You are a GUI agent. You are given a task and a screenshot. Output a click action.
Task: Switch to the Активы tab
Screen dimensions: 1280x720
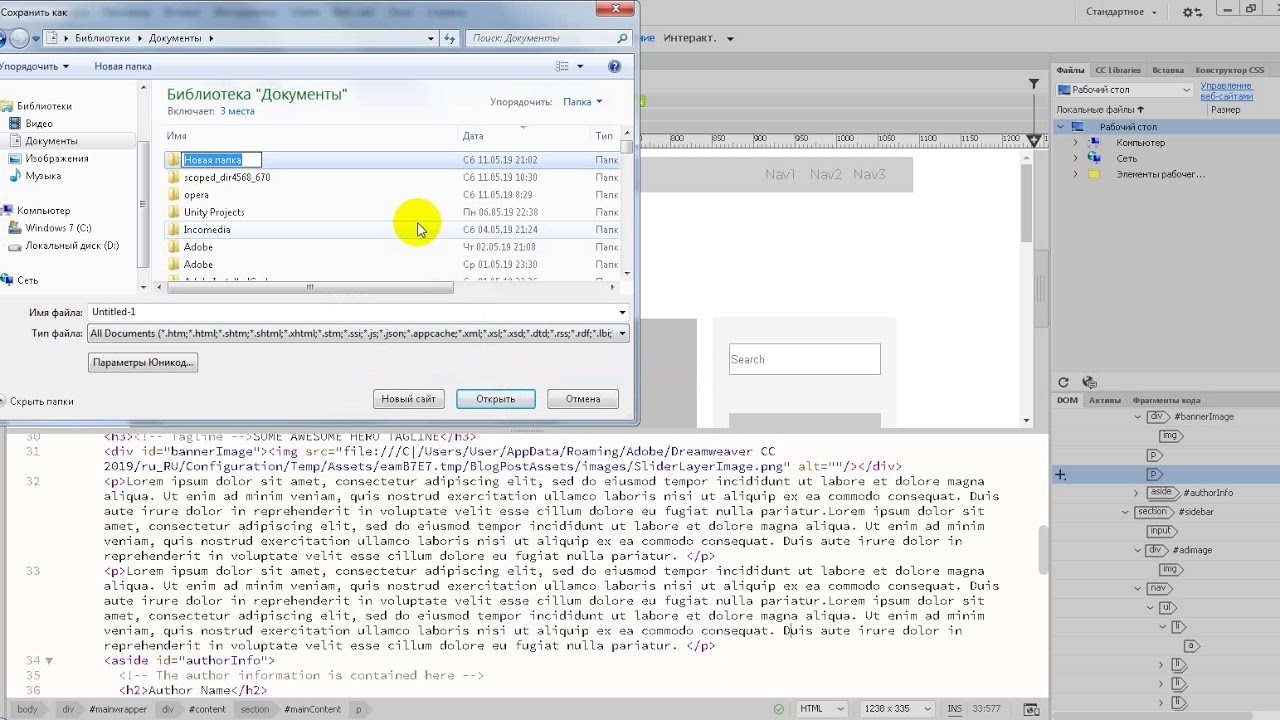coord(1105,400)
